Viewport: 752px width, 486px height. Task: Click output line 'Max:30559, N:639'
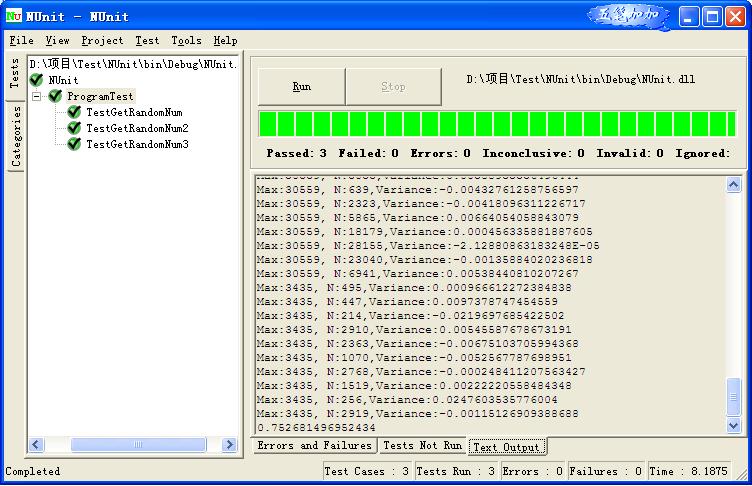(x=417, y=190)
